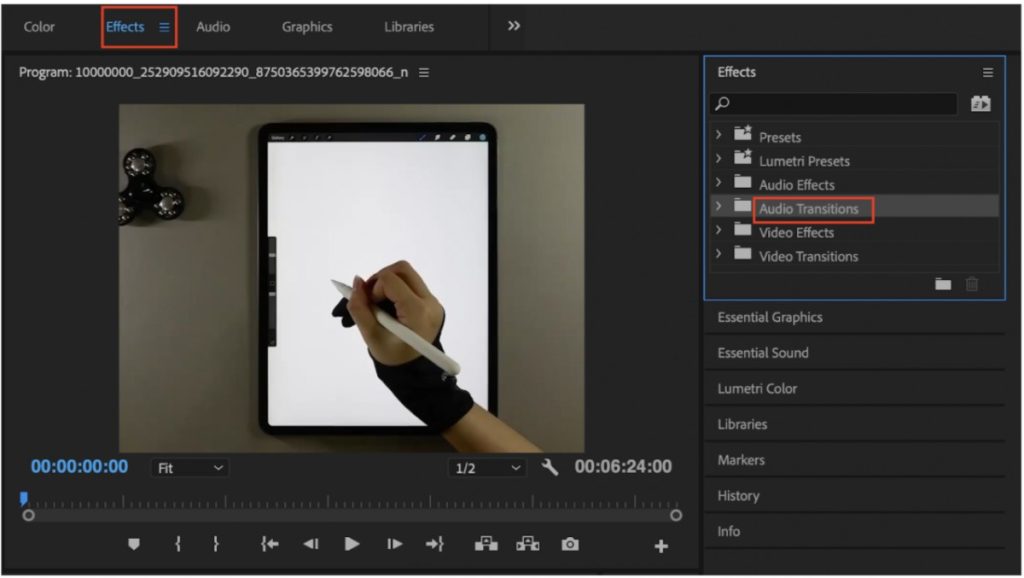Screen dimensions: 1024x578
Task: Click the New Custom Bin icon in Effects panel
Action: click(942, 284)
